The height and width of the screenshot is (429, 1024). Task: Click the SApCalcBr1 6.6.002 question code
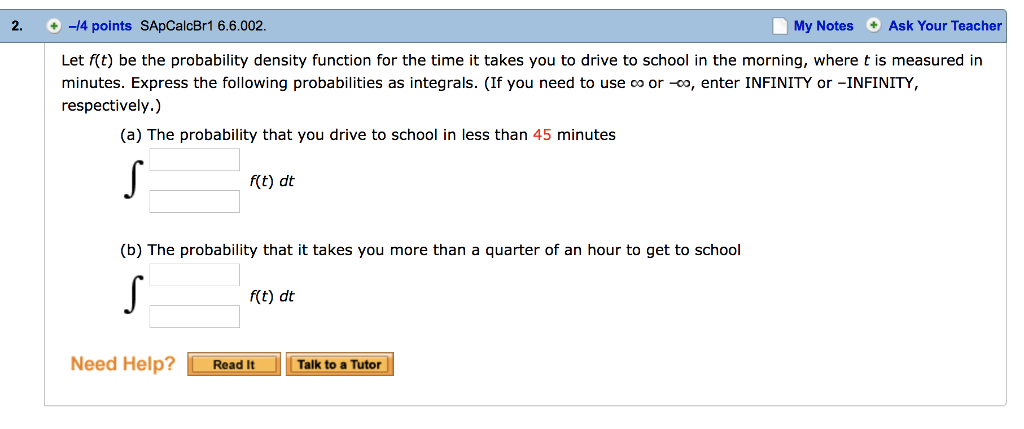click(x=203, y=26)
